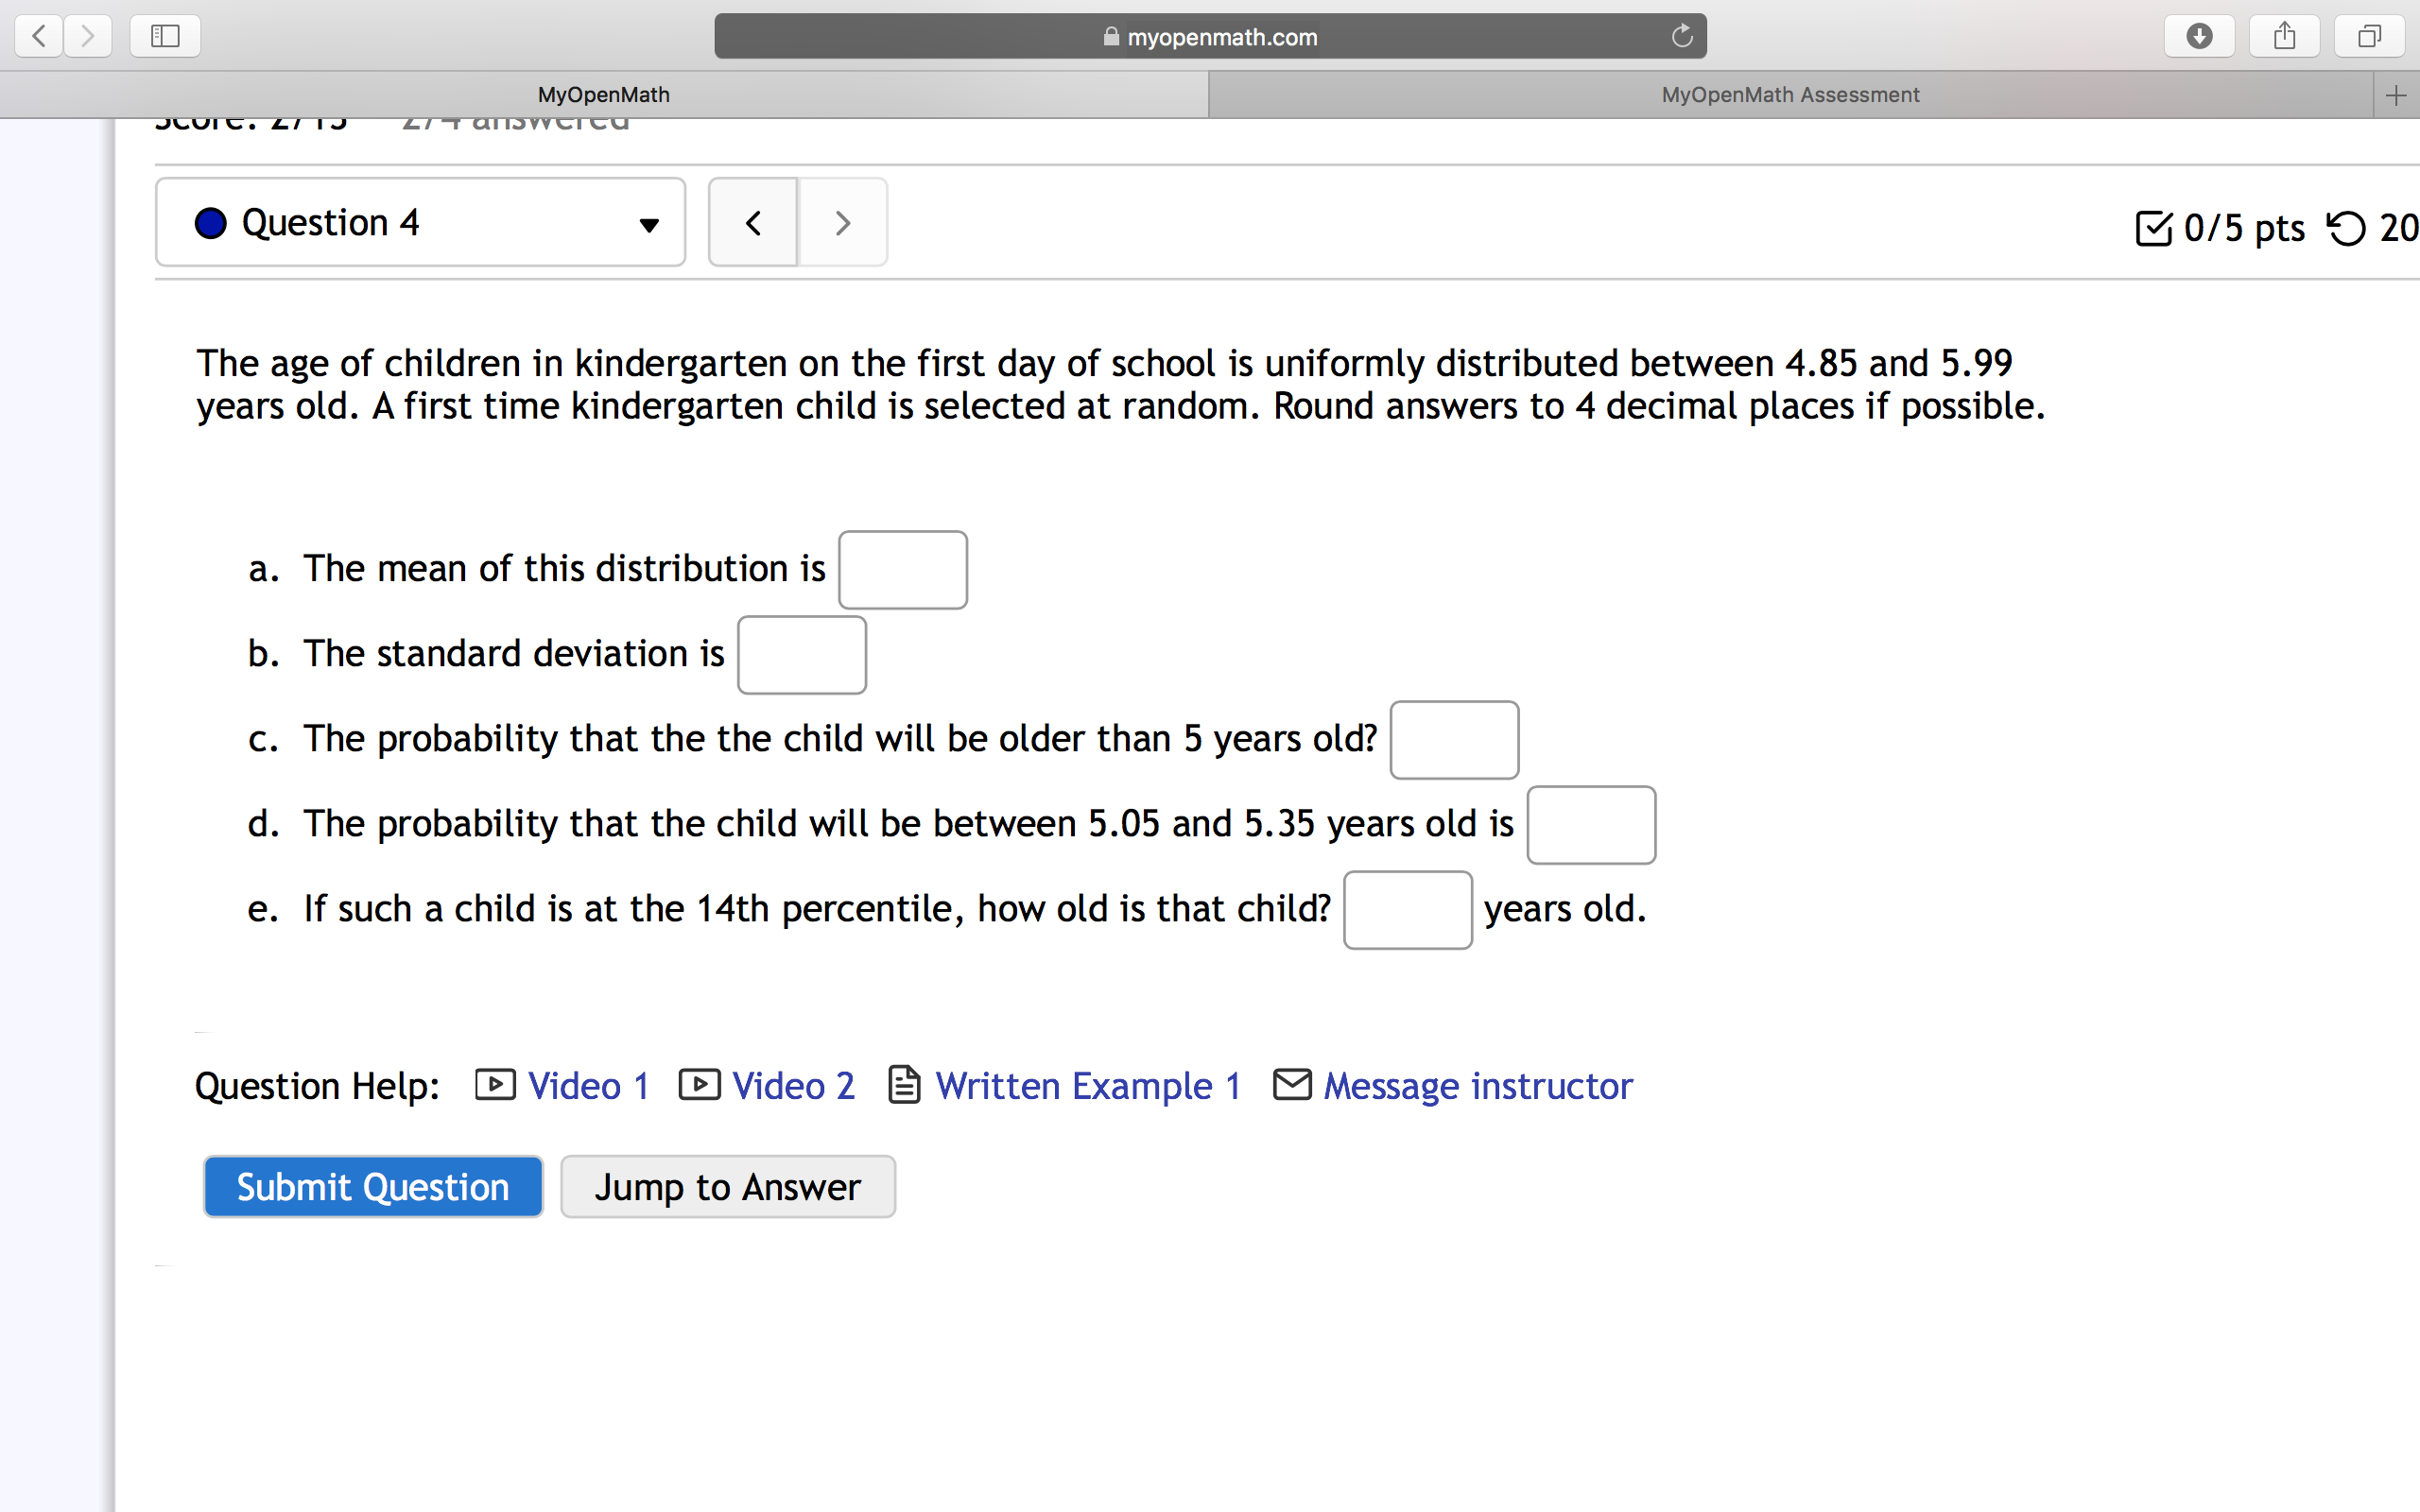Click the standard deviation input box
2420x1512 pixels.
801,655
